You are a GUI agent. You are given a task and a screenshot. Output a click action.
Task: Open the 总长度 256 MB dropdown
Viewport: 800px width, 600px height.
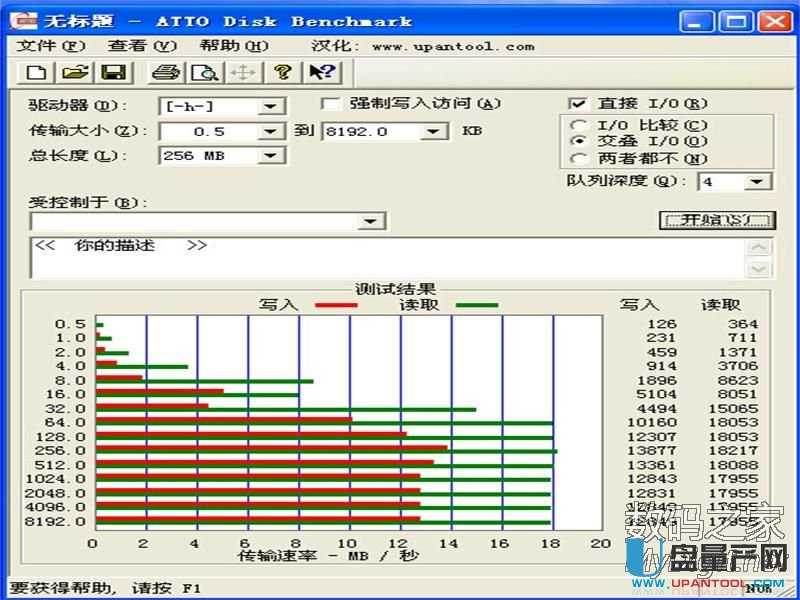point(270,156)
